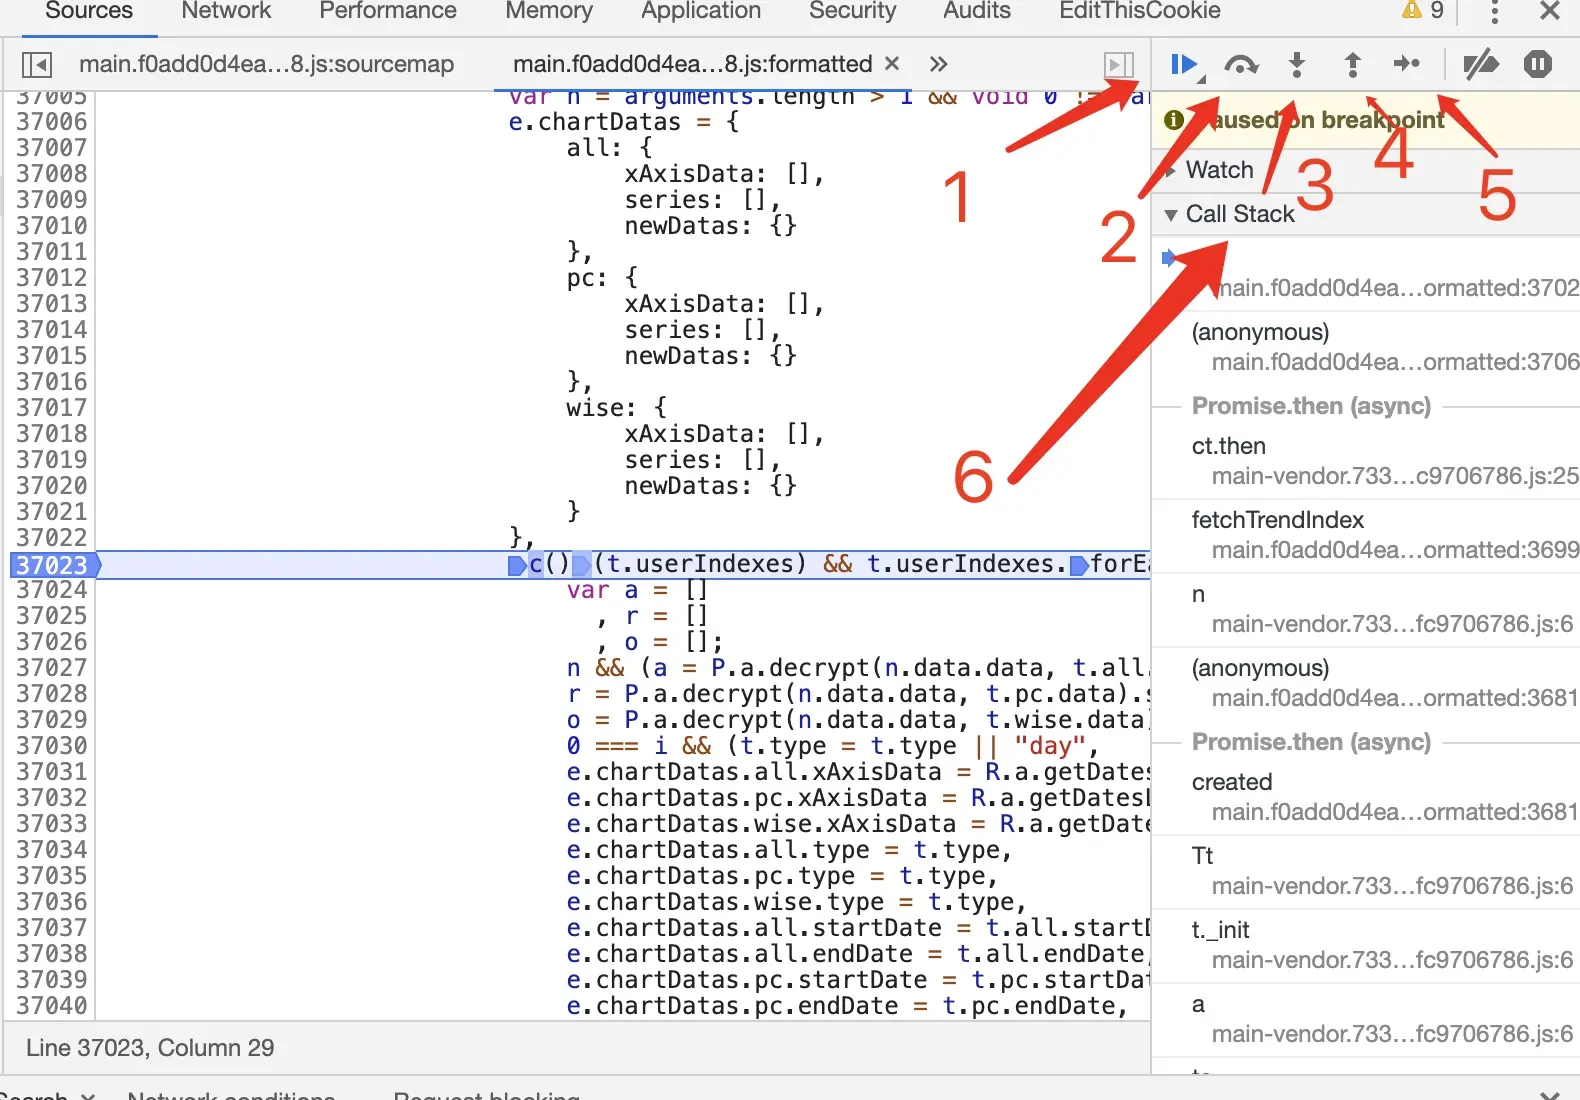Close the main.f0add0d4ea formatted tab
This screenshot has height=1100, width=1580.
tap(892, 63)
